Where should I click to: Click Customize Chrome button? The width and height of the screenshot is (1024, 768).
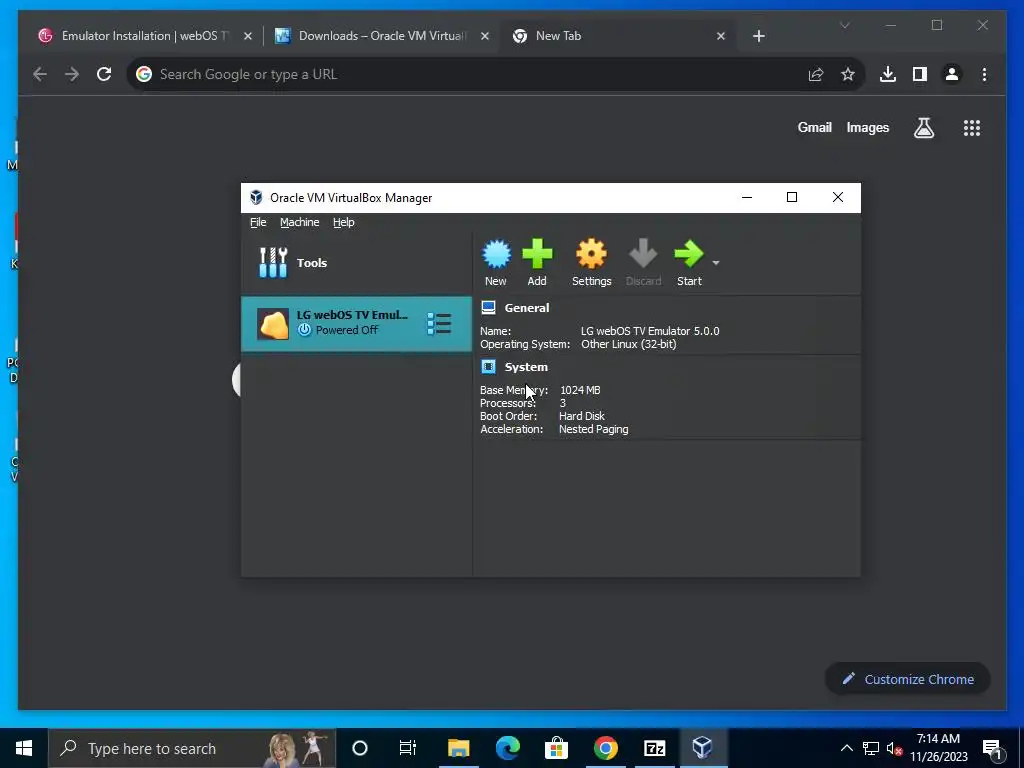[908, 679]
